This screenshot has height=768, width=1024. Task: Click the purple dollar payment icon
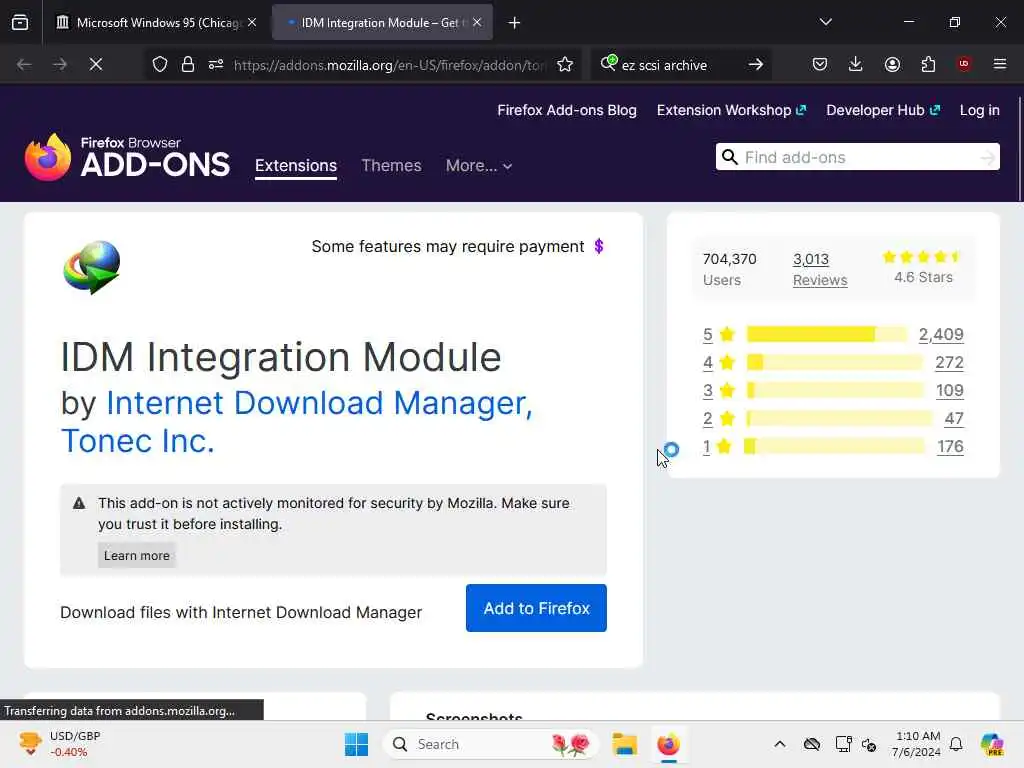click(599, 246)
